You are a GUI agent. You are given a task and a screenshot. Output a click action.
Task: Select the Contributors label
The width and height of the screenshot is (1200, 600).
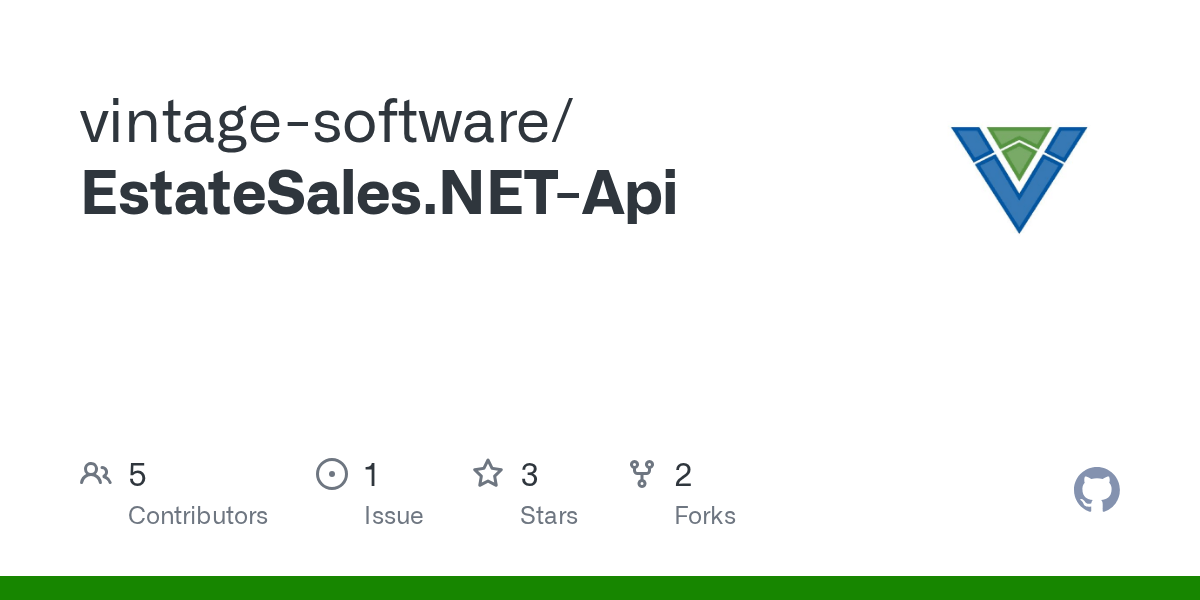(198, 516)
